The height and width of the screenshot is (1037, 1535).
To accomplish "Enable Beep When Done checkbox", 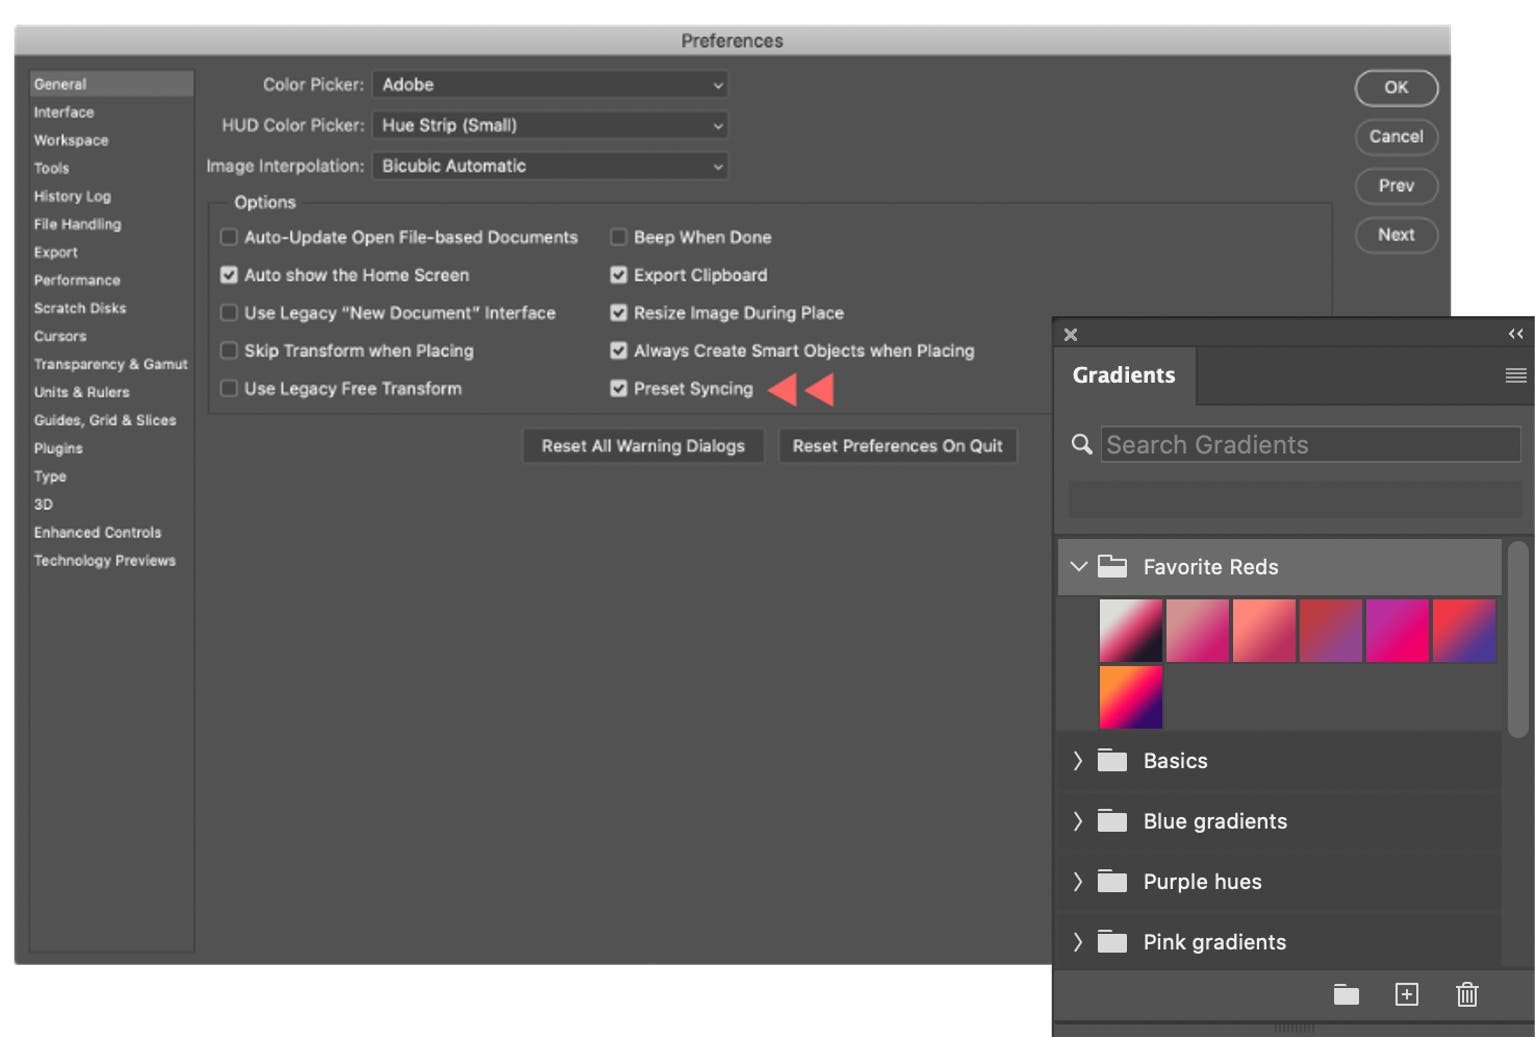I will [619, 237].
